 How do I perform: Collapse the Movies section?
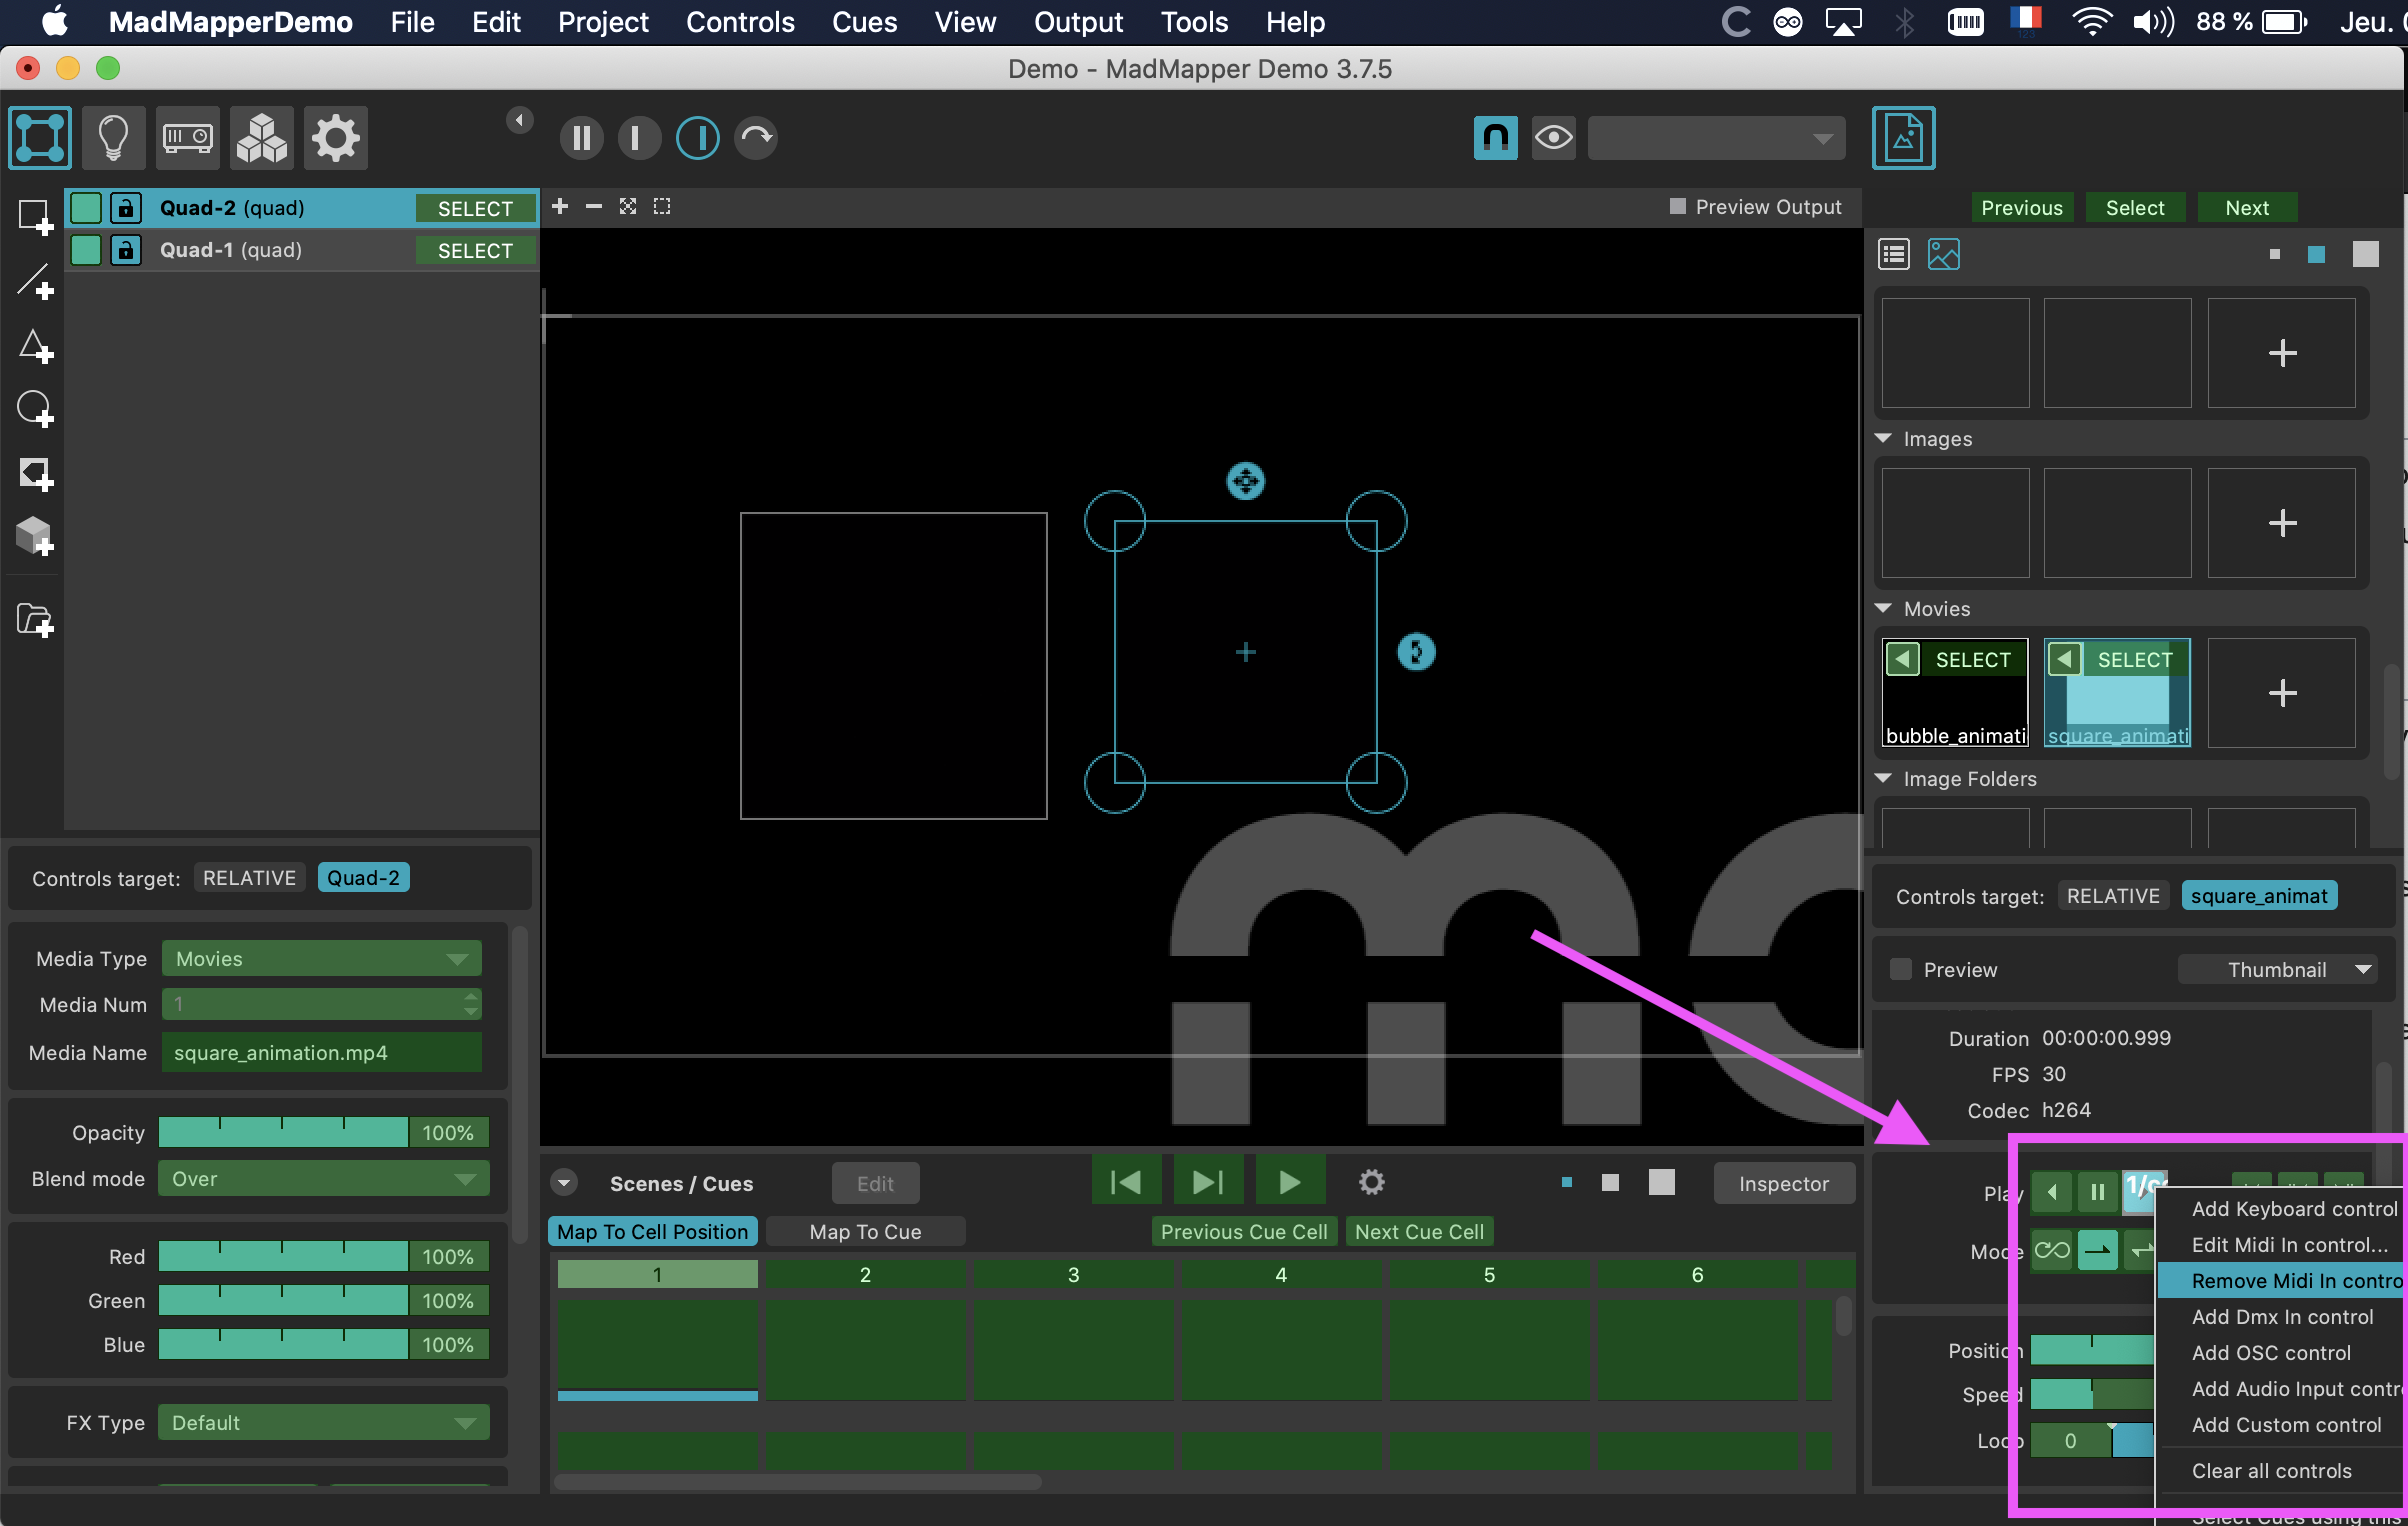coord(1884,608)
